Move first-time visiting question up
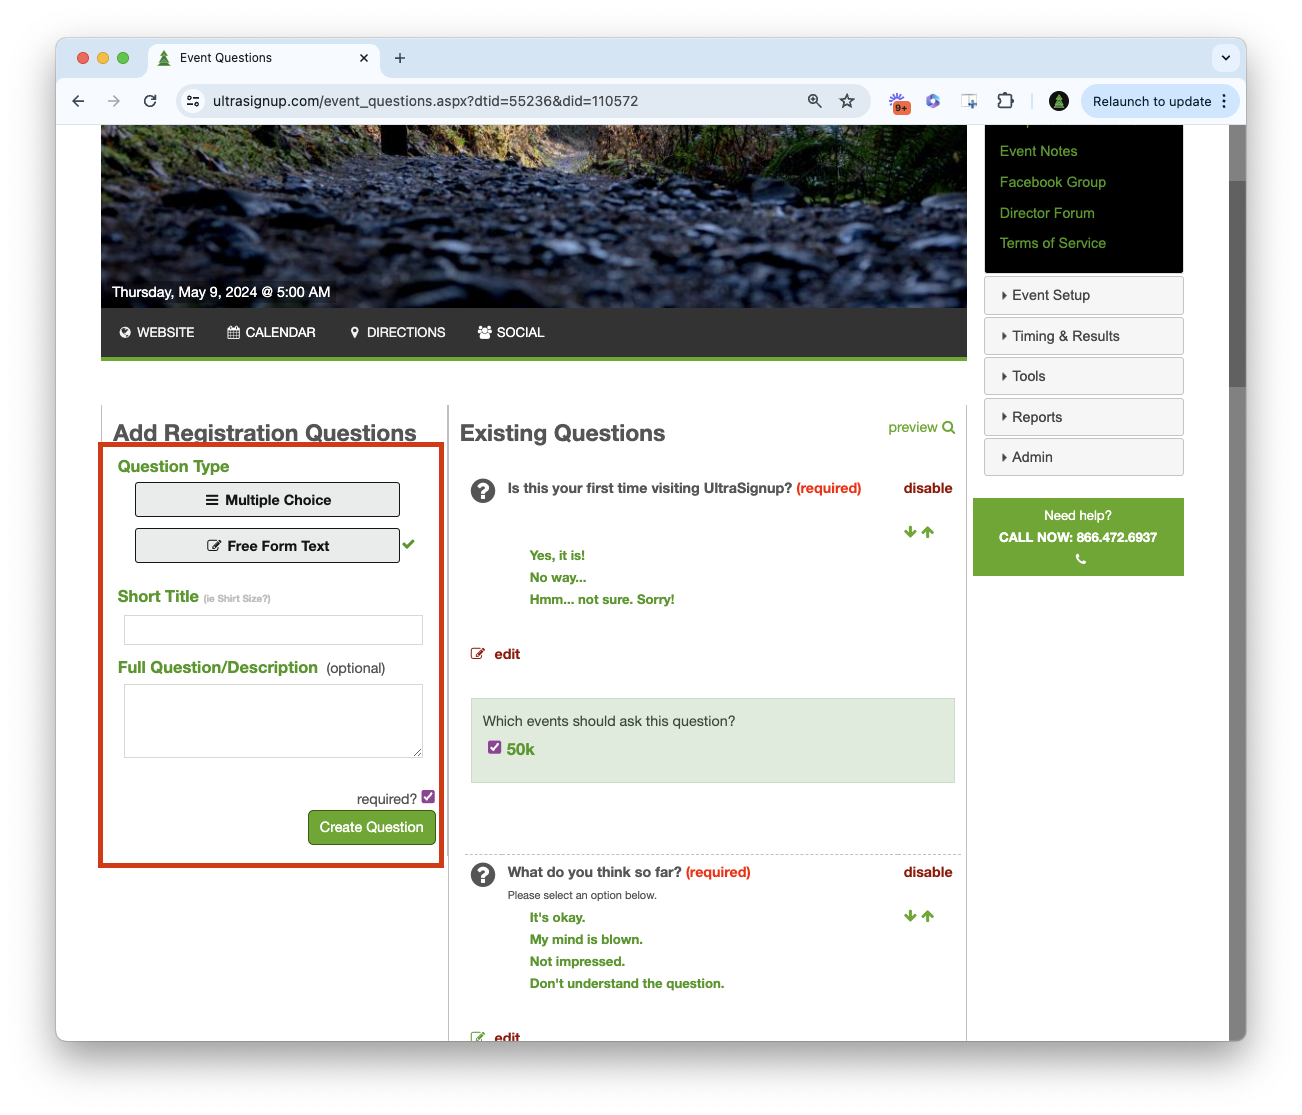The height and width of the screenshot is (1115, 1302). tap(928, 532)
